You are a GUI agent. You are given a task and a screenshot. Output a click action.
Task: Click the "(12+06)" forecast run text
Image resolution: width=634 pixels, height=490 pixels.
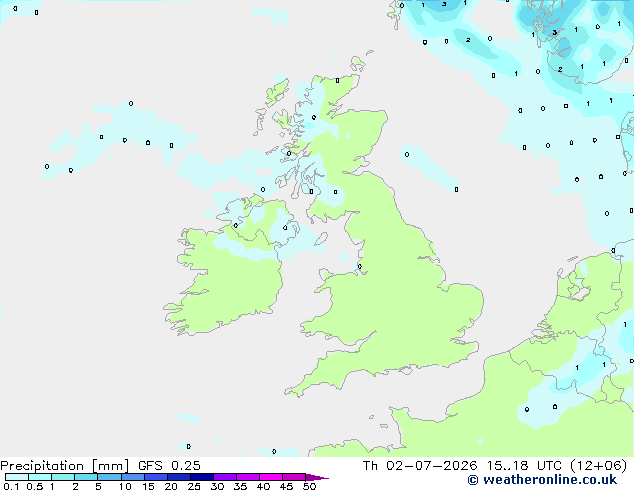[598, 466]
